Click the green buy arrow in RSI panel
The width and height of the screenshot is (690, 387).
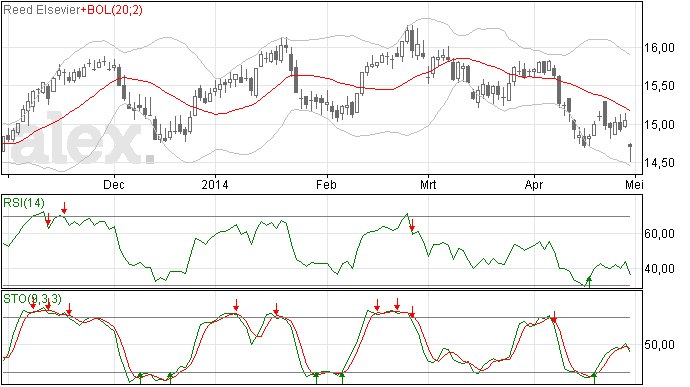click(589, 281)
